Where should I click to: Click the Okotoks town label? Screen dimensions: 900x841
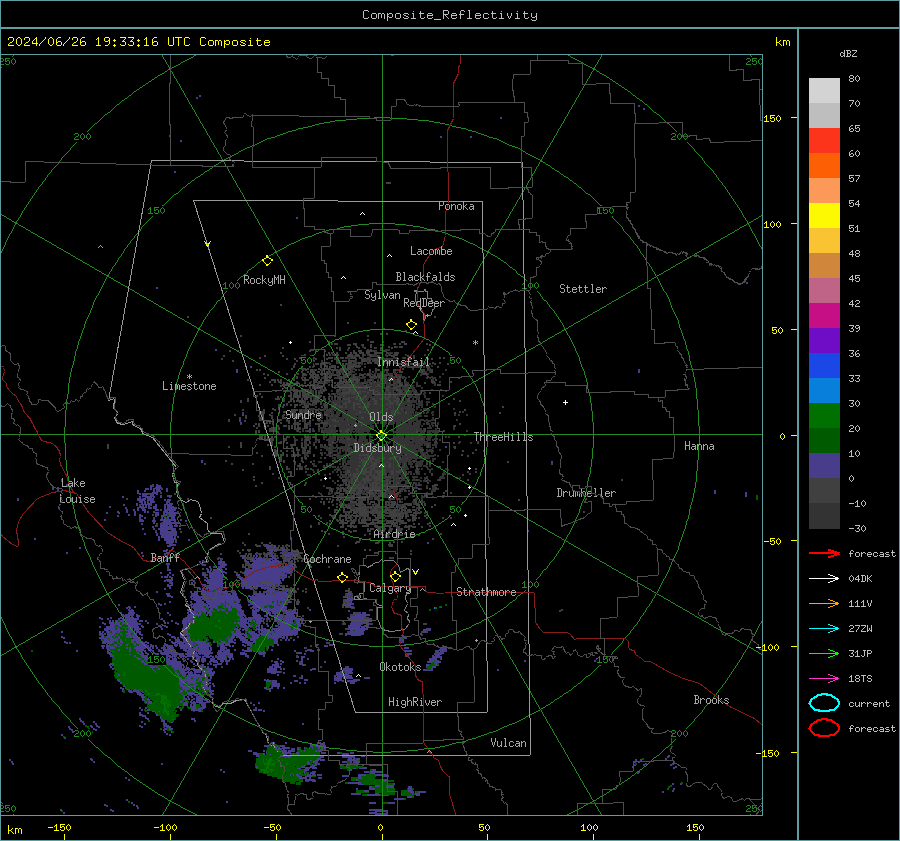click(x=400, y=667)
